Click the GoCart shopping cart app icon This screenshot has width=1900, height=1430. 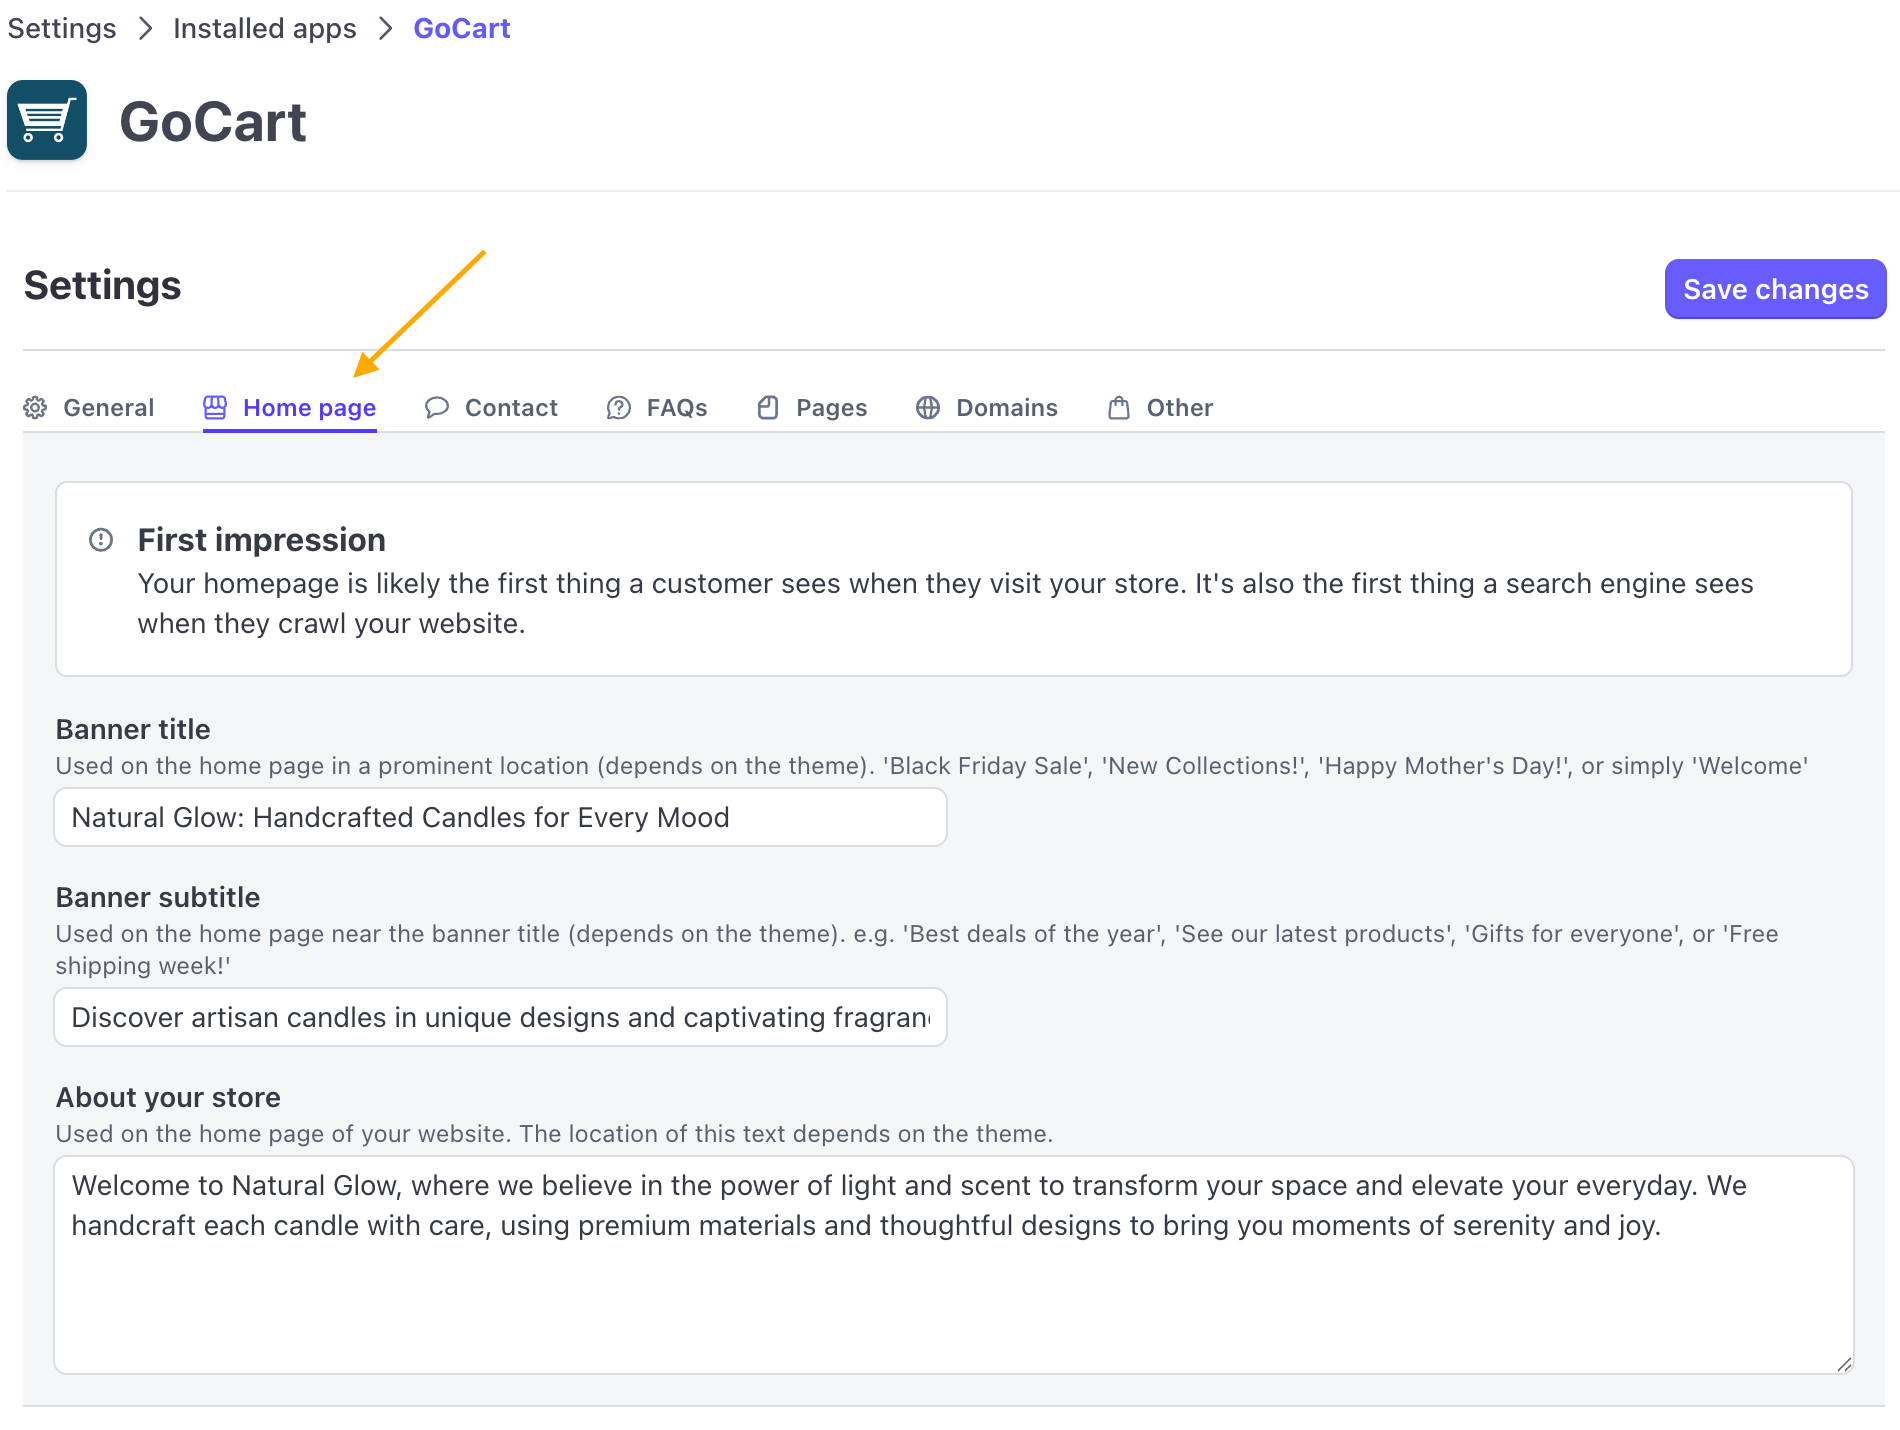[x=47, y=120]
